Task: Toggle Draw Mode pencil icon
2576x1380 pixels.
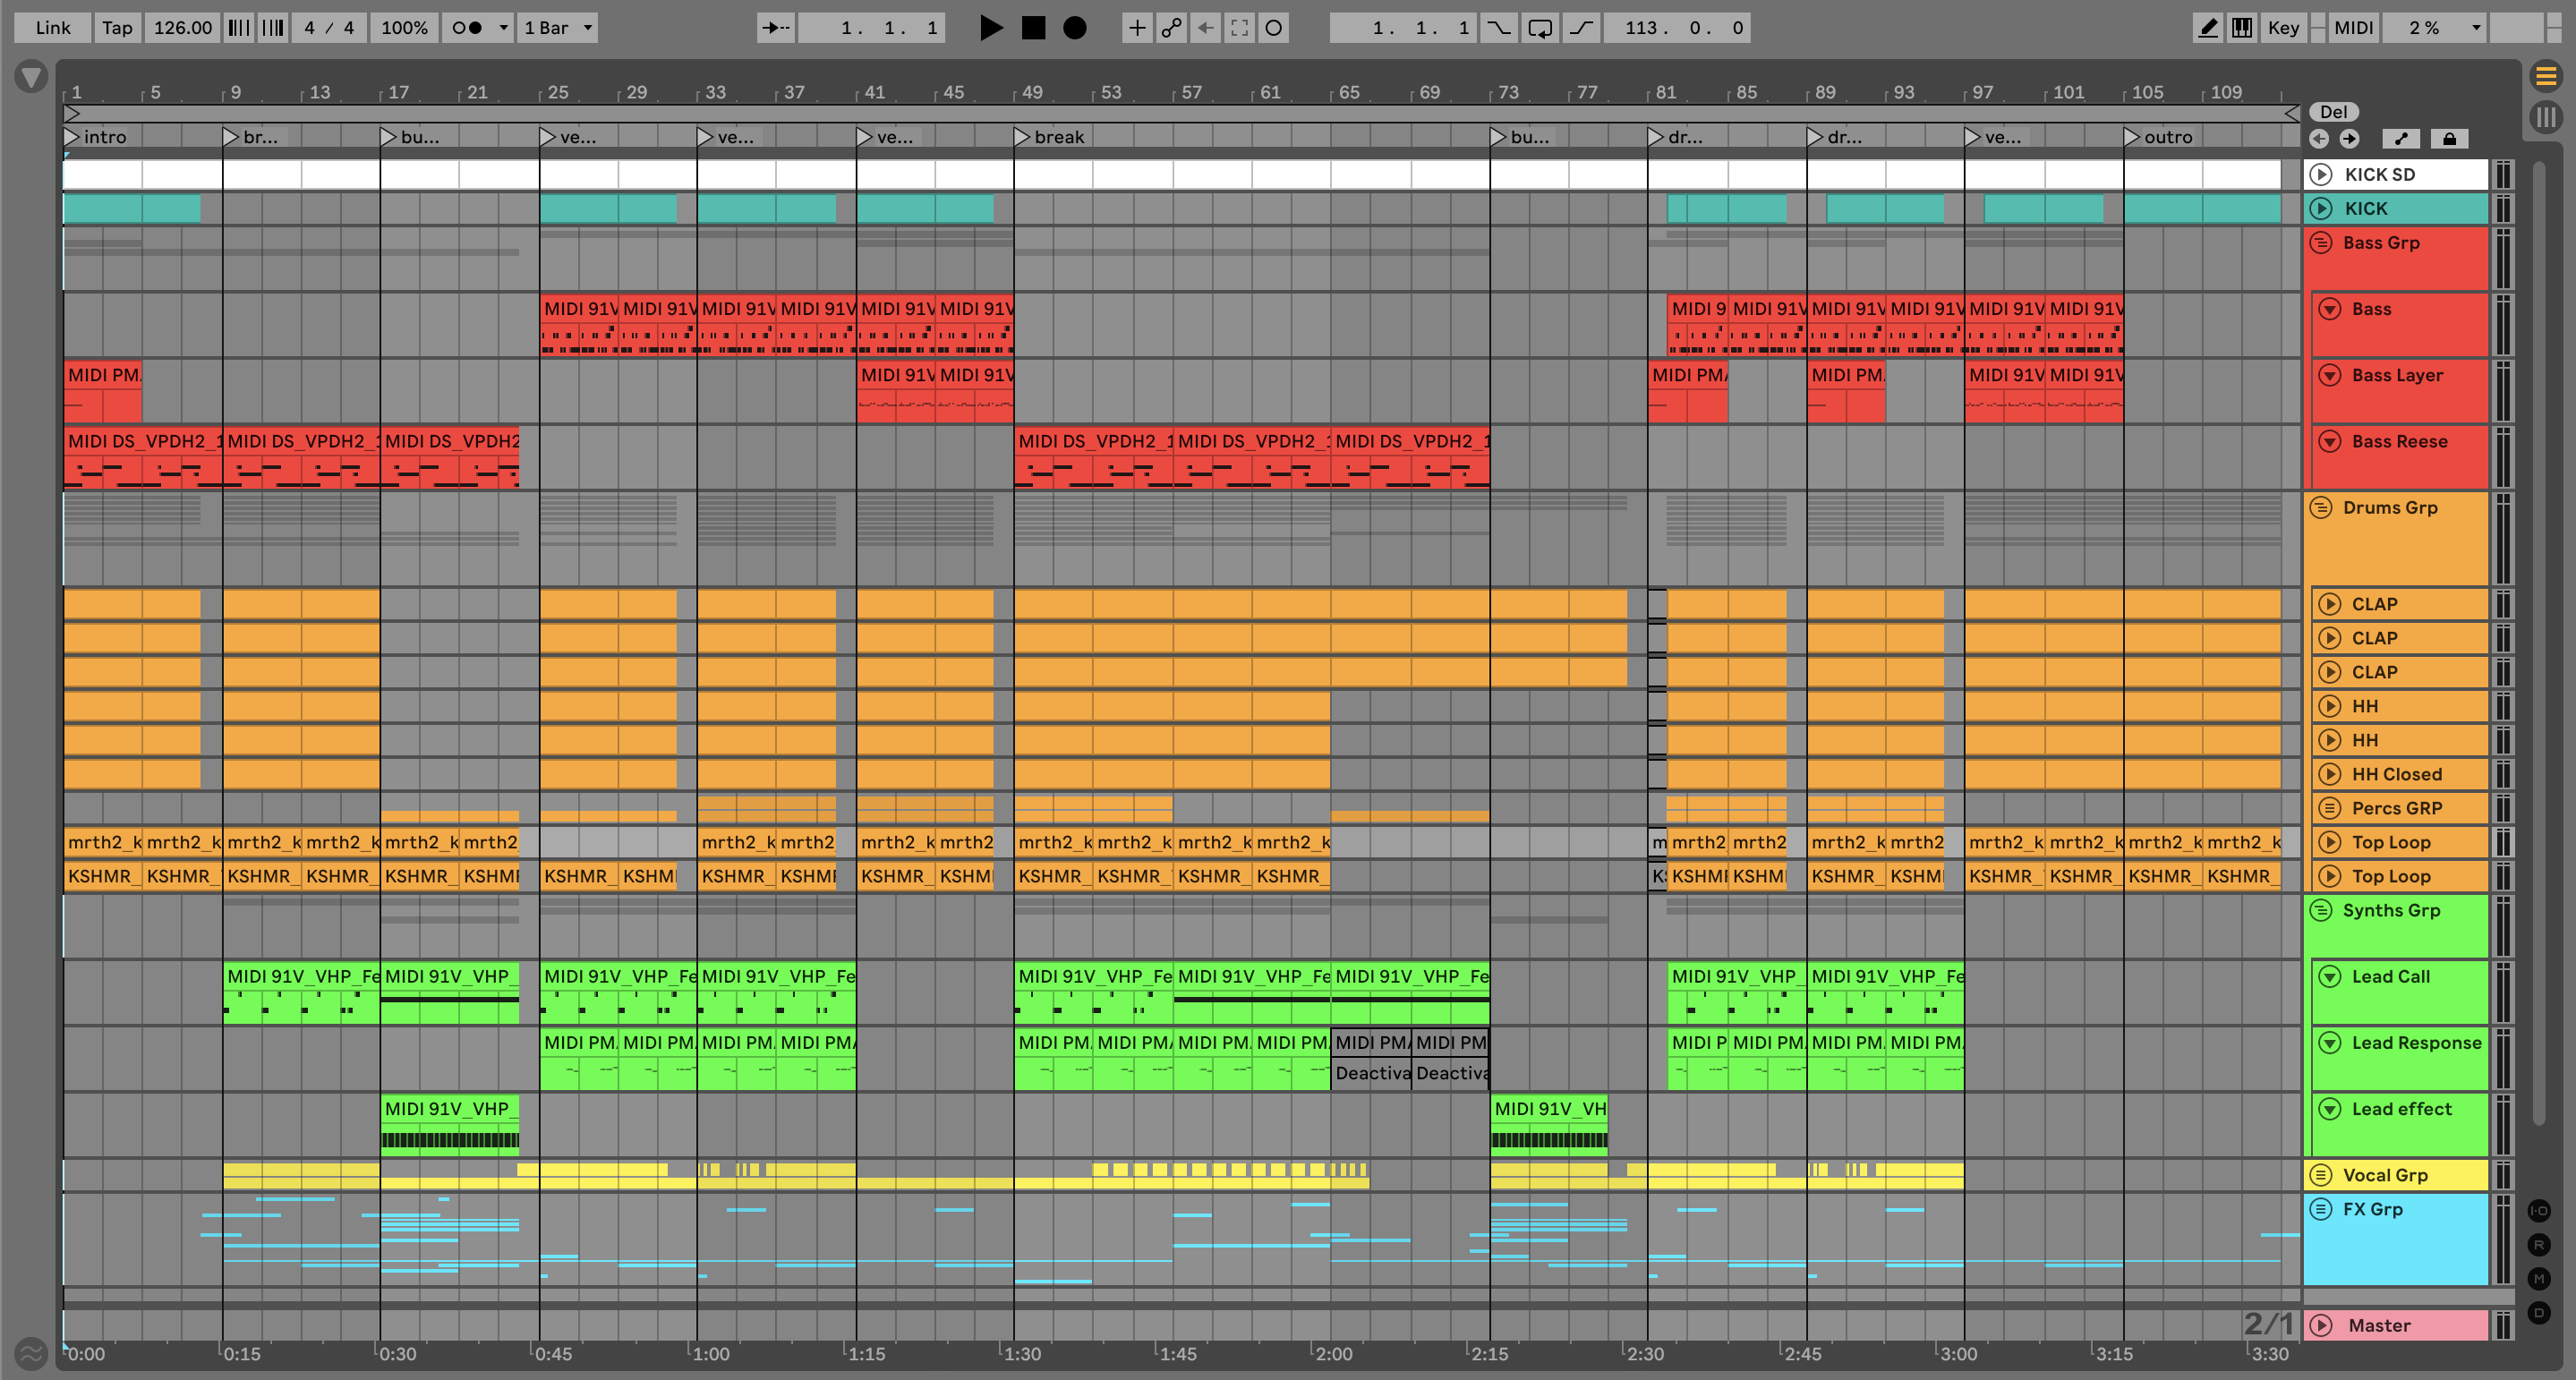Action: coord(2207,28)
